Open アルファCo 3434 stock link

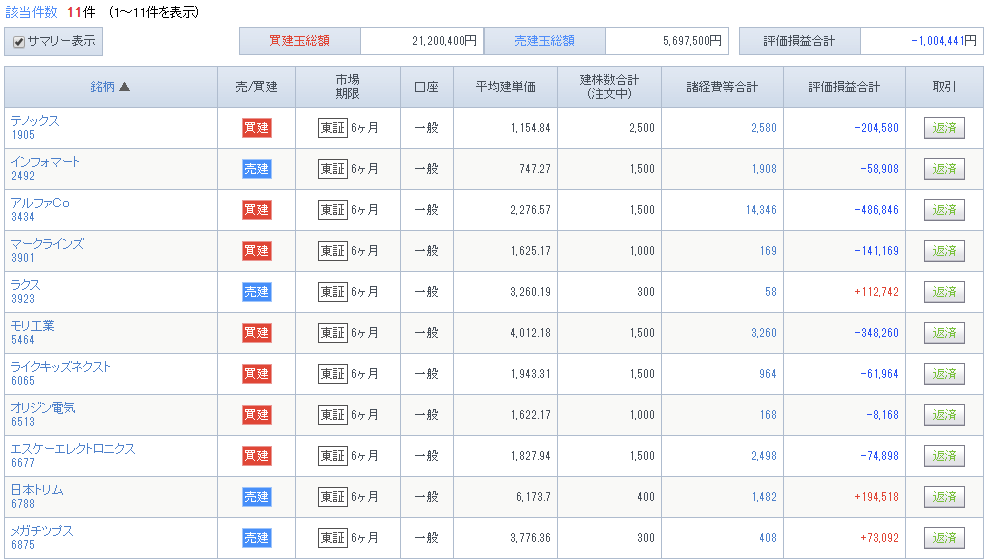tap(40, 209)
